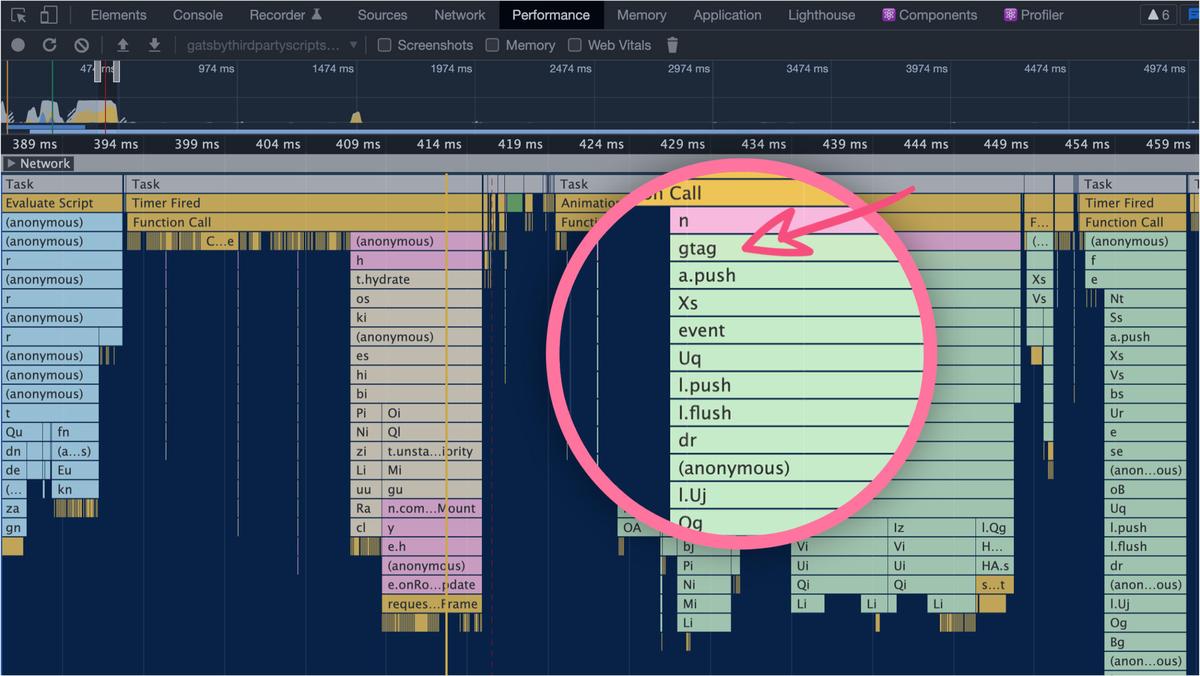This screenshot has height=676, width=1200.
Task: Click the save profile download icon
Action: click(x=154, y=45)
